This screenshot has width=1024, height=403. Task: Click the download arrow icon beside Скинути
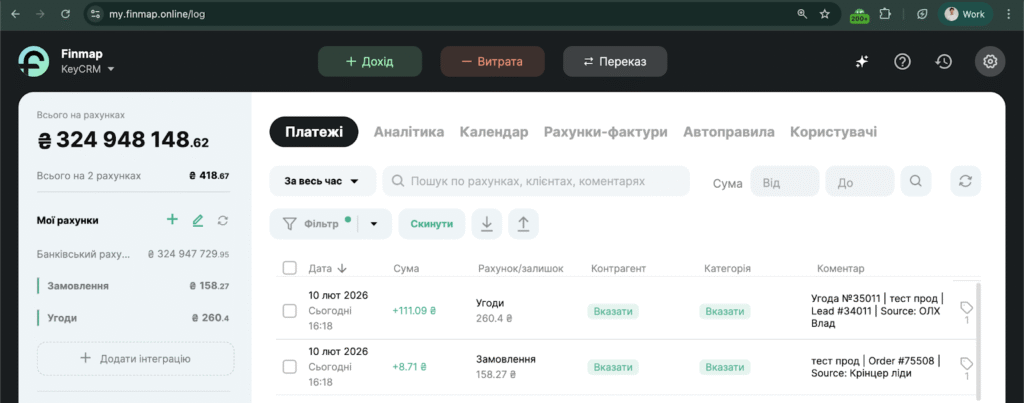coord(487,224)
